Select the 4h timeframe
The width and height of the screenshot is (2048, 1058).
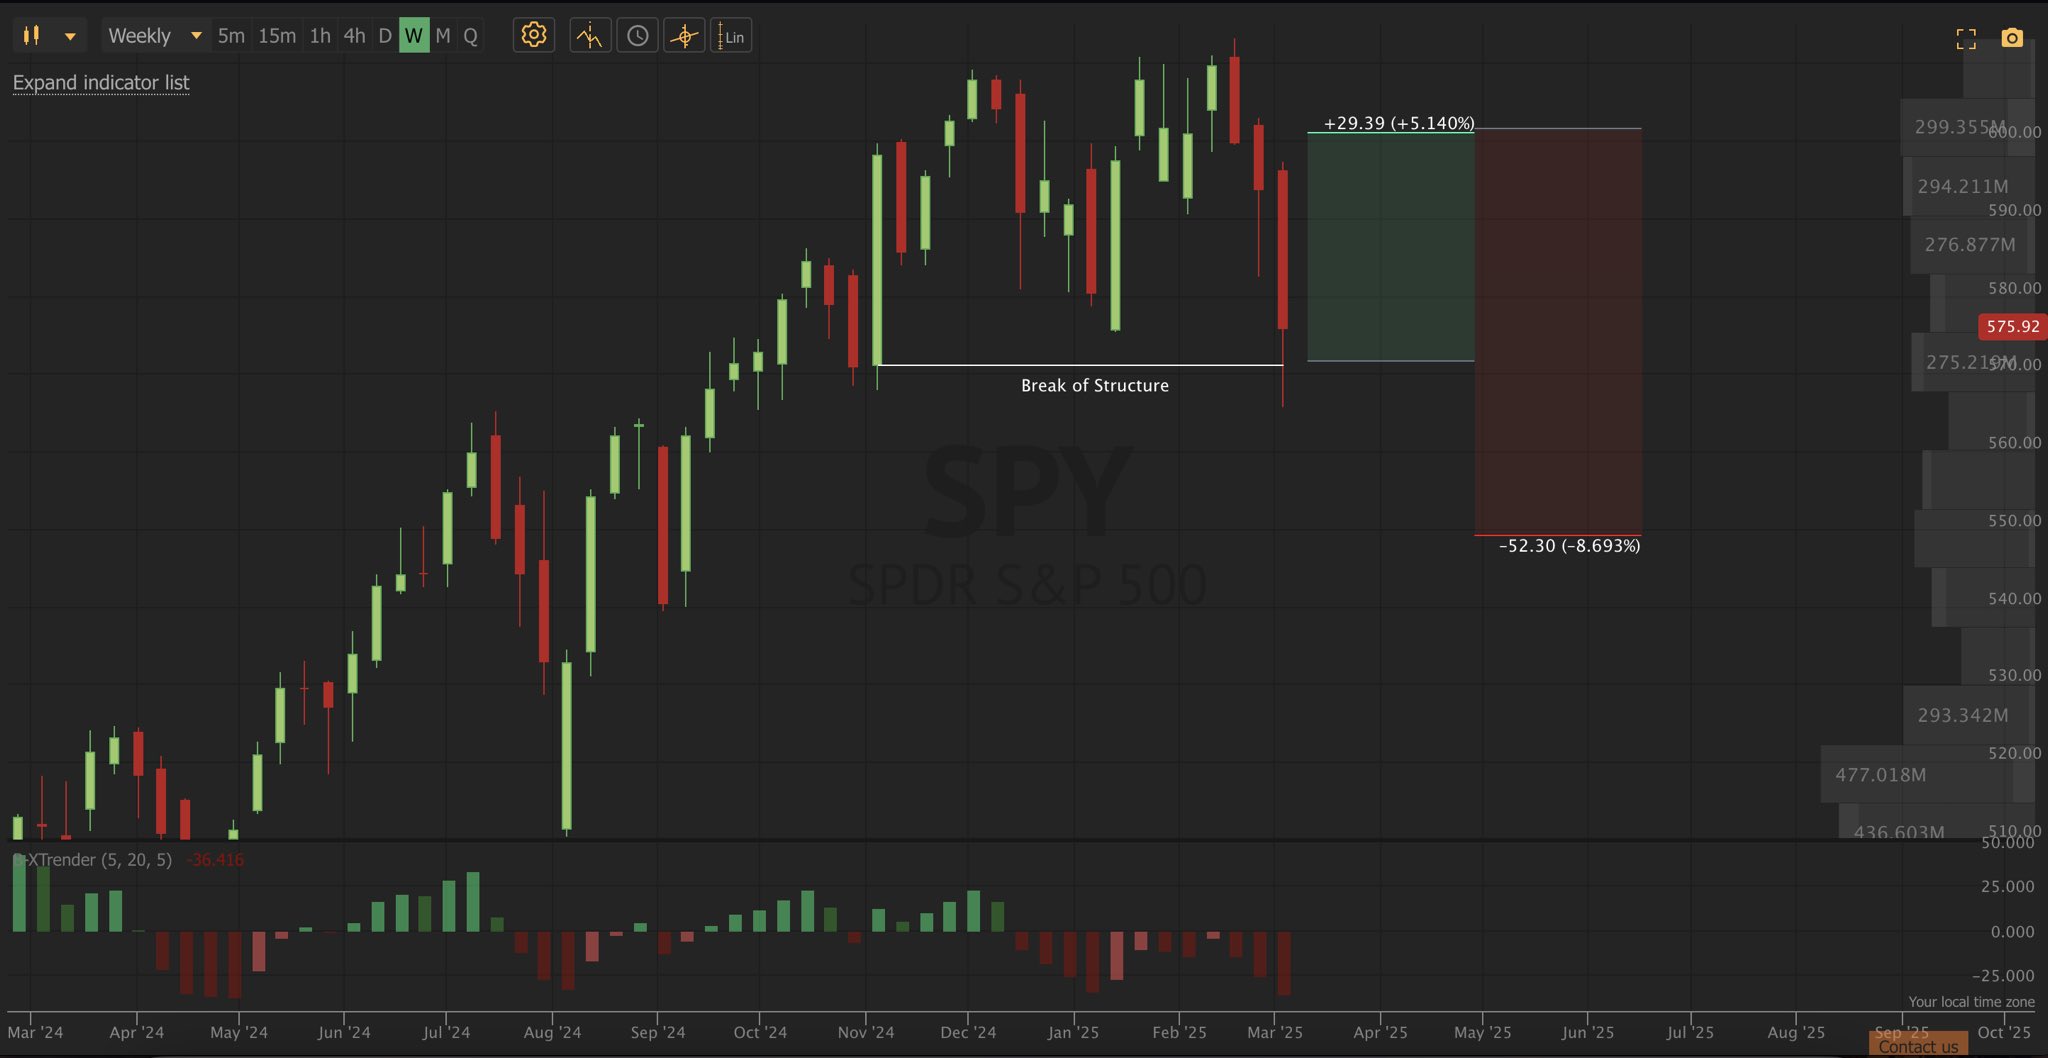click(354, 36)
